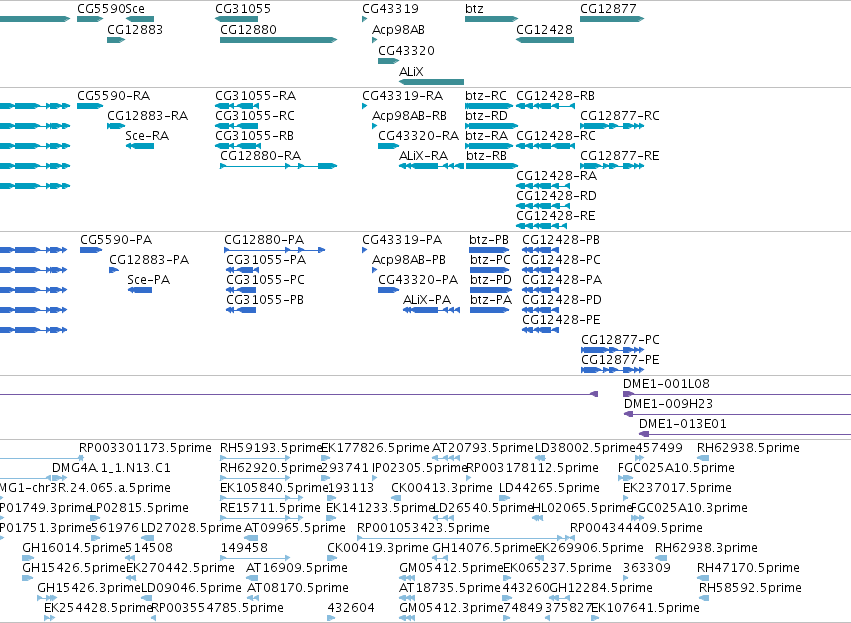
Task: Click EST RP001053423.5prime
Action: (423, 527)
